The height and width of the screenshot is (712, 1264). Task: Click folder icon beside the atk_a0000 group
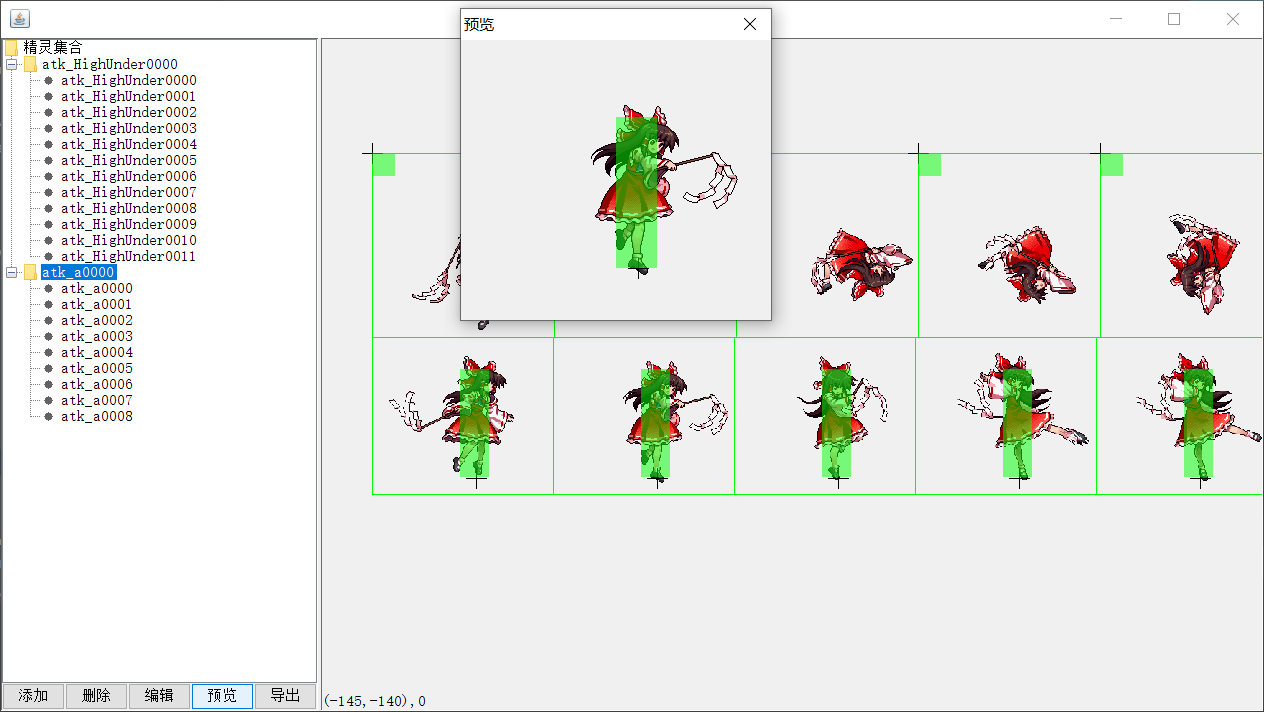[x=30, y=272]
